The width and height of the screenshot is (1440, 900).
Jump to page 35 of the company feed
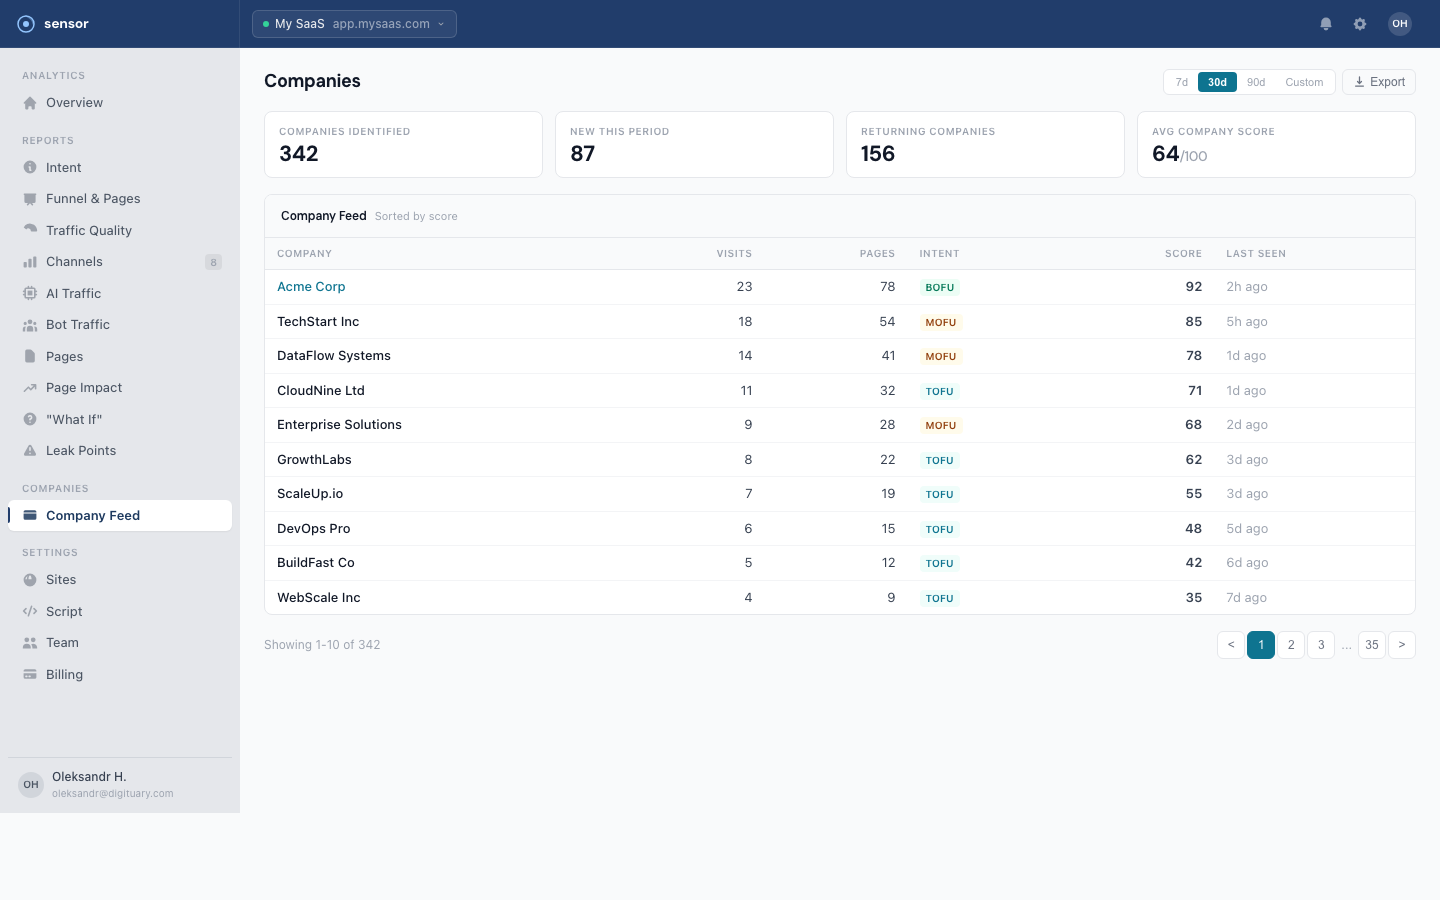coord(1371,645)
